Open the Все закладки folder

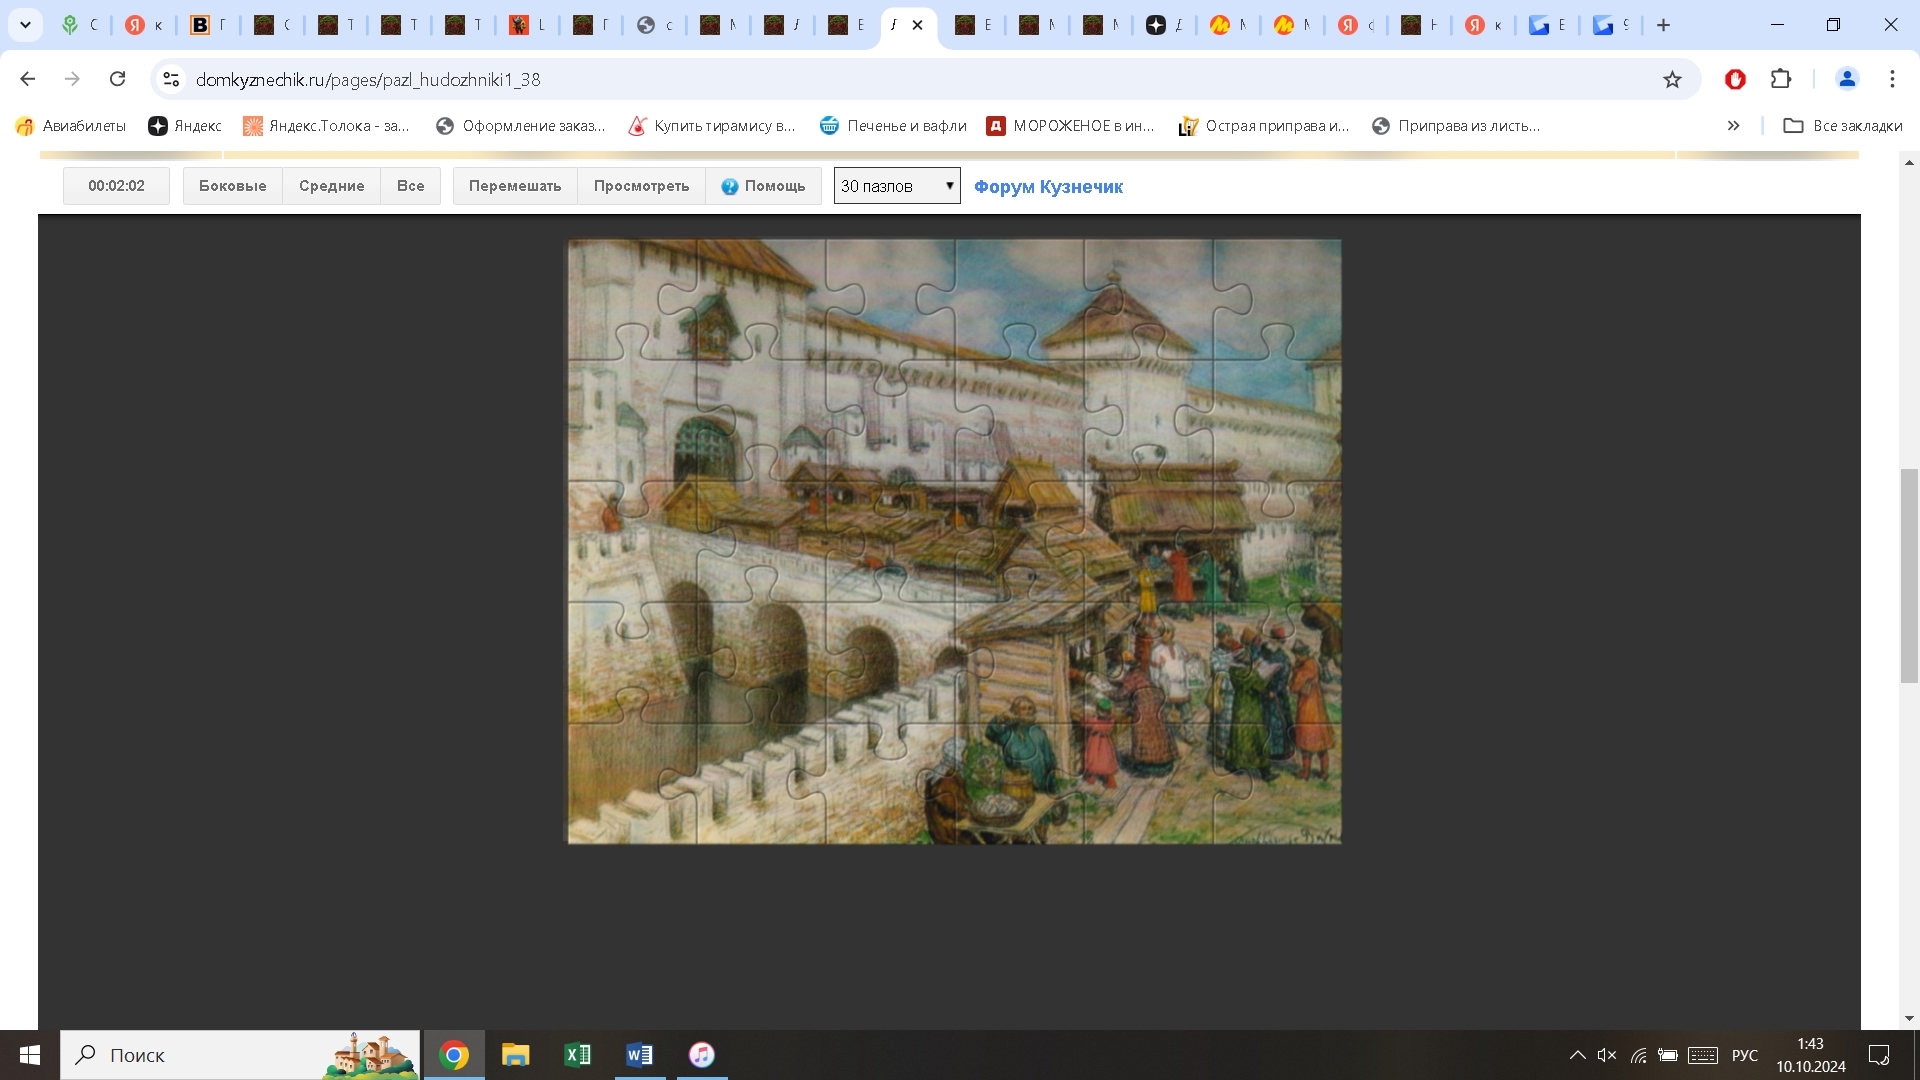[x=1843, y=126]
